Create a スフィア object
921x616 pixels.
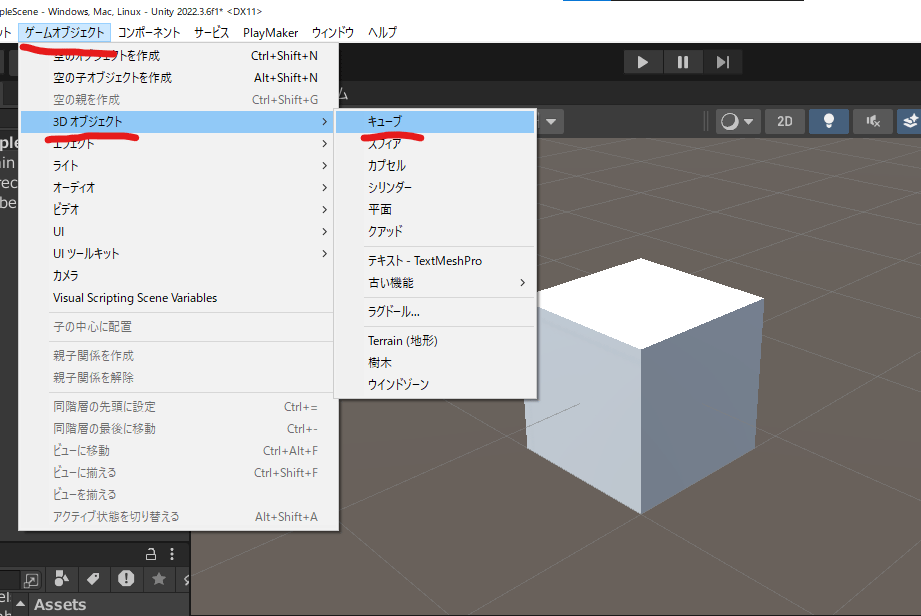[435, 143]
